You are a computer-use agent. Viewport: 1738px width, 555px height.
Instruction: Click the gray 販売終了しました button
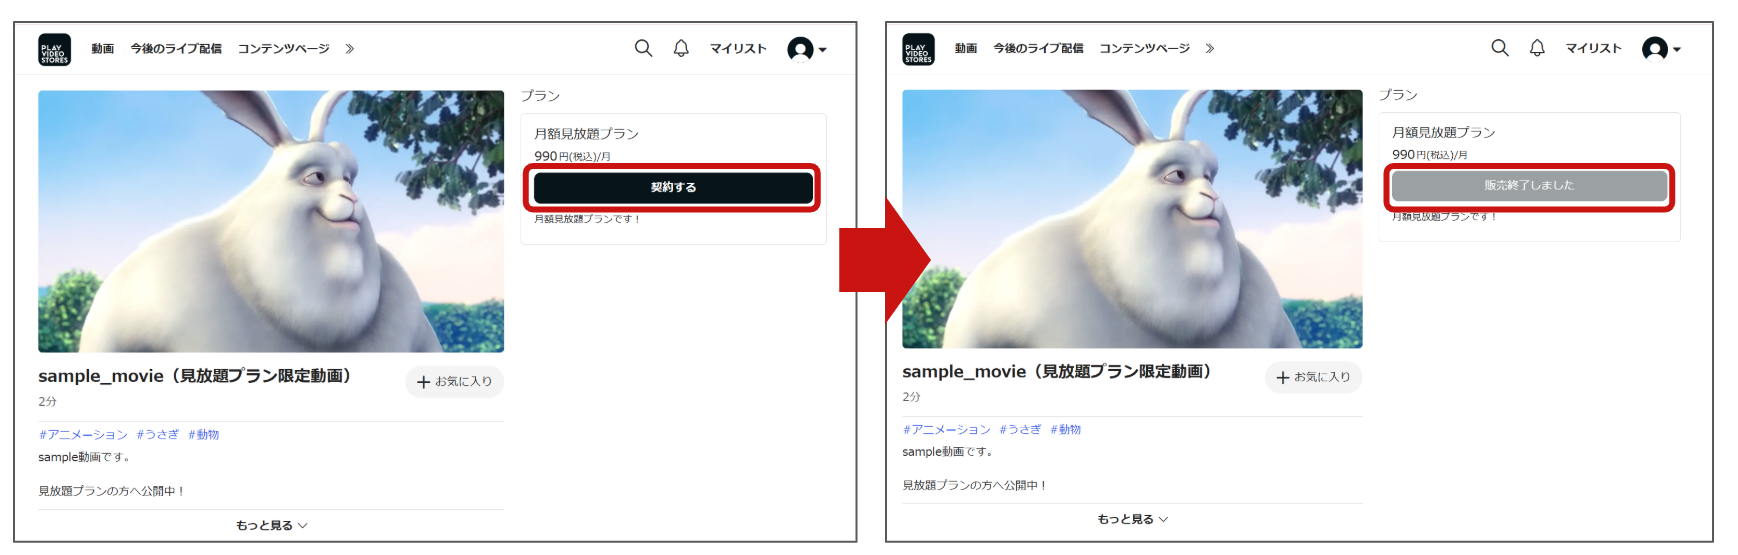pyautogui.click(x=1528, y=186)
